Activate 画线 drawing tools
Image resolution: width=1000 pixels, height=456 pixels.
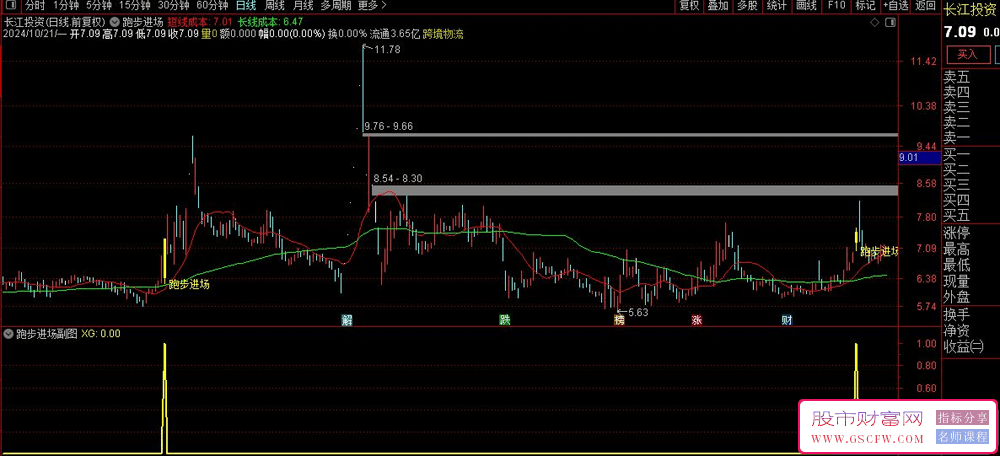pos(807,6)
